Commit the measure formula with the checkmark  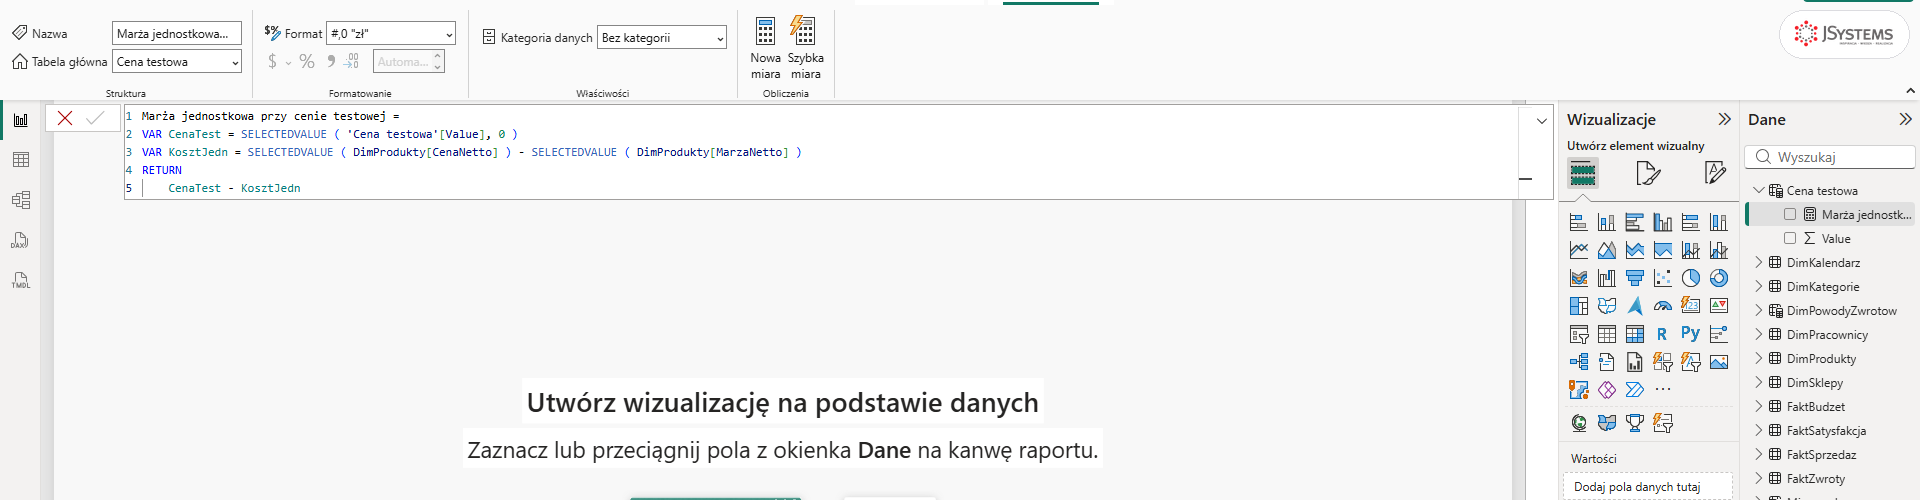click(95, 118)
